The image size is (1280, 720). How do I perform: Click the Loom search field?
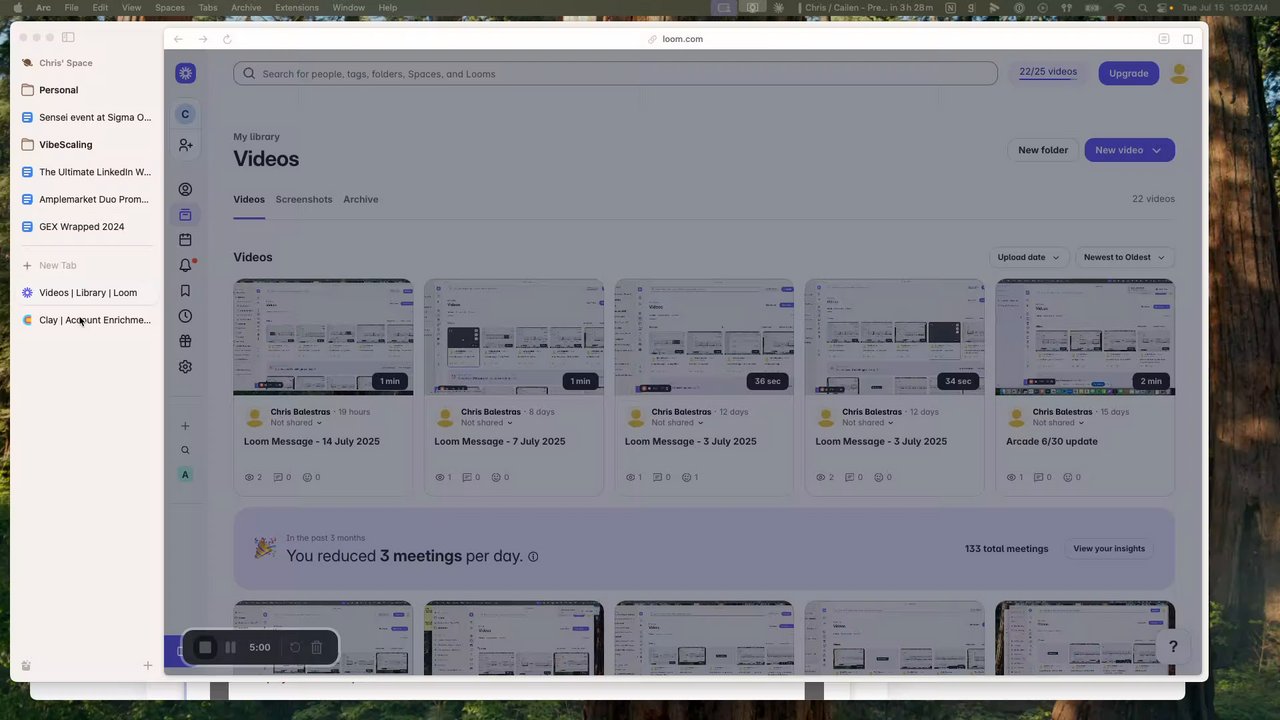615,74
